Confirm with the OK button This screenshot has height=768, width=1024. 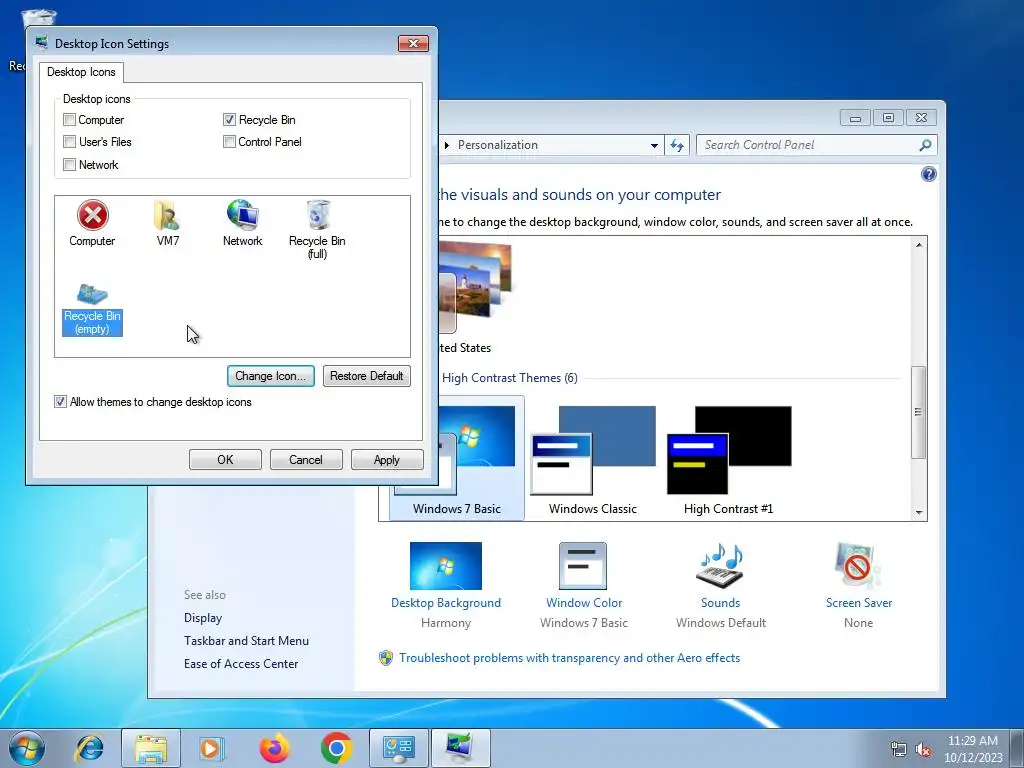pos(225,460)
